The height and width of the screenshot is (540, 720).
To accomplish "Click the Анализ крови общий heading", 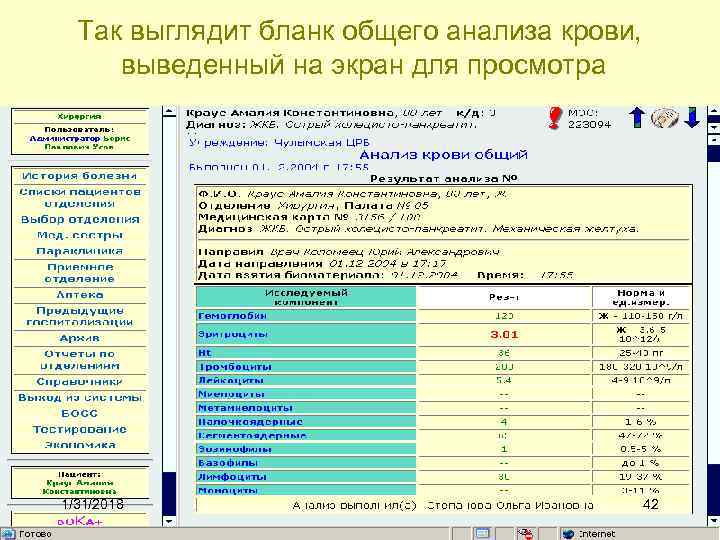I will (x=443, y=155).
